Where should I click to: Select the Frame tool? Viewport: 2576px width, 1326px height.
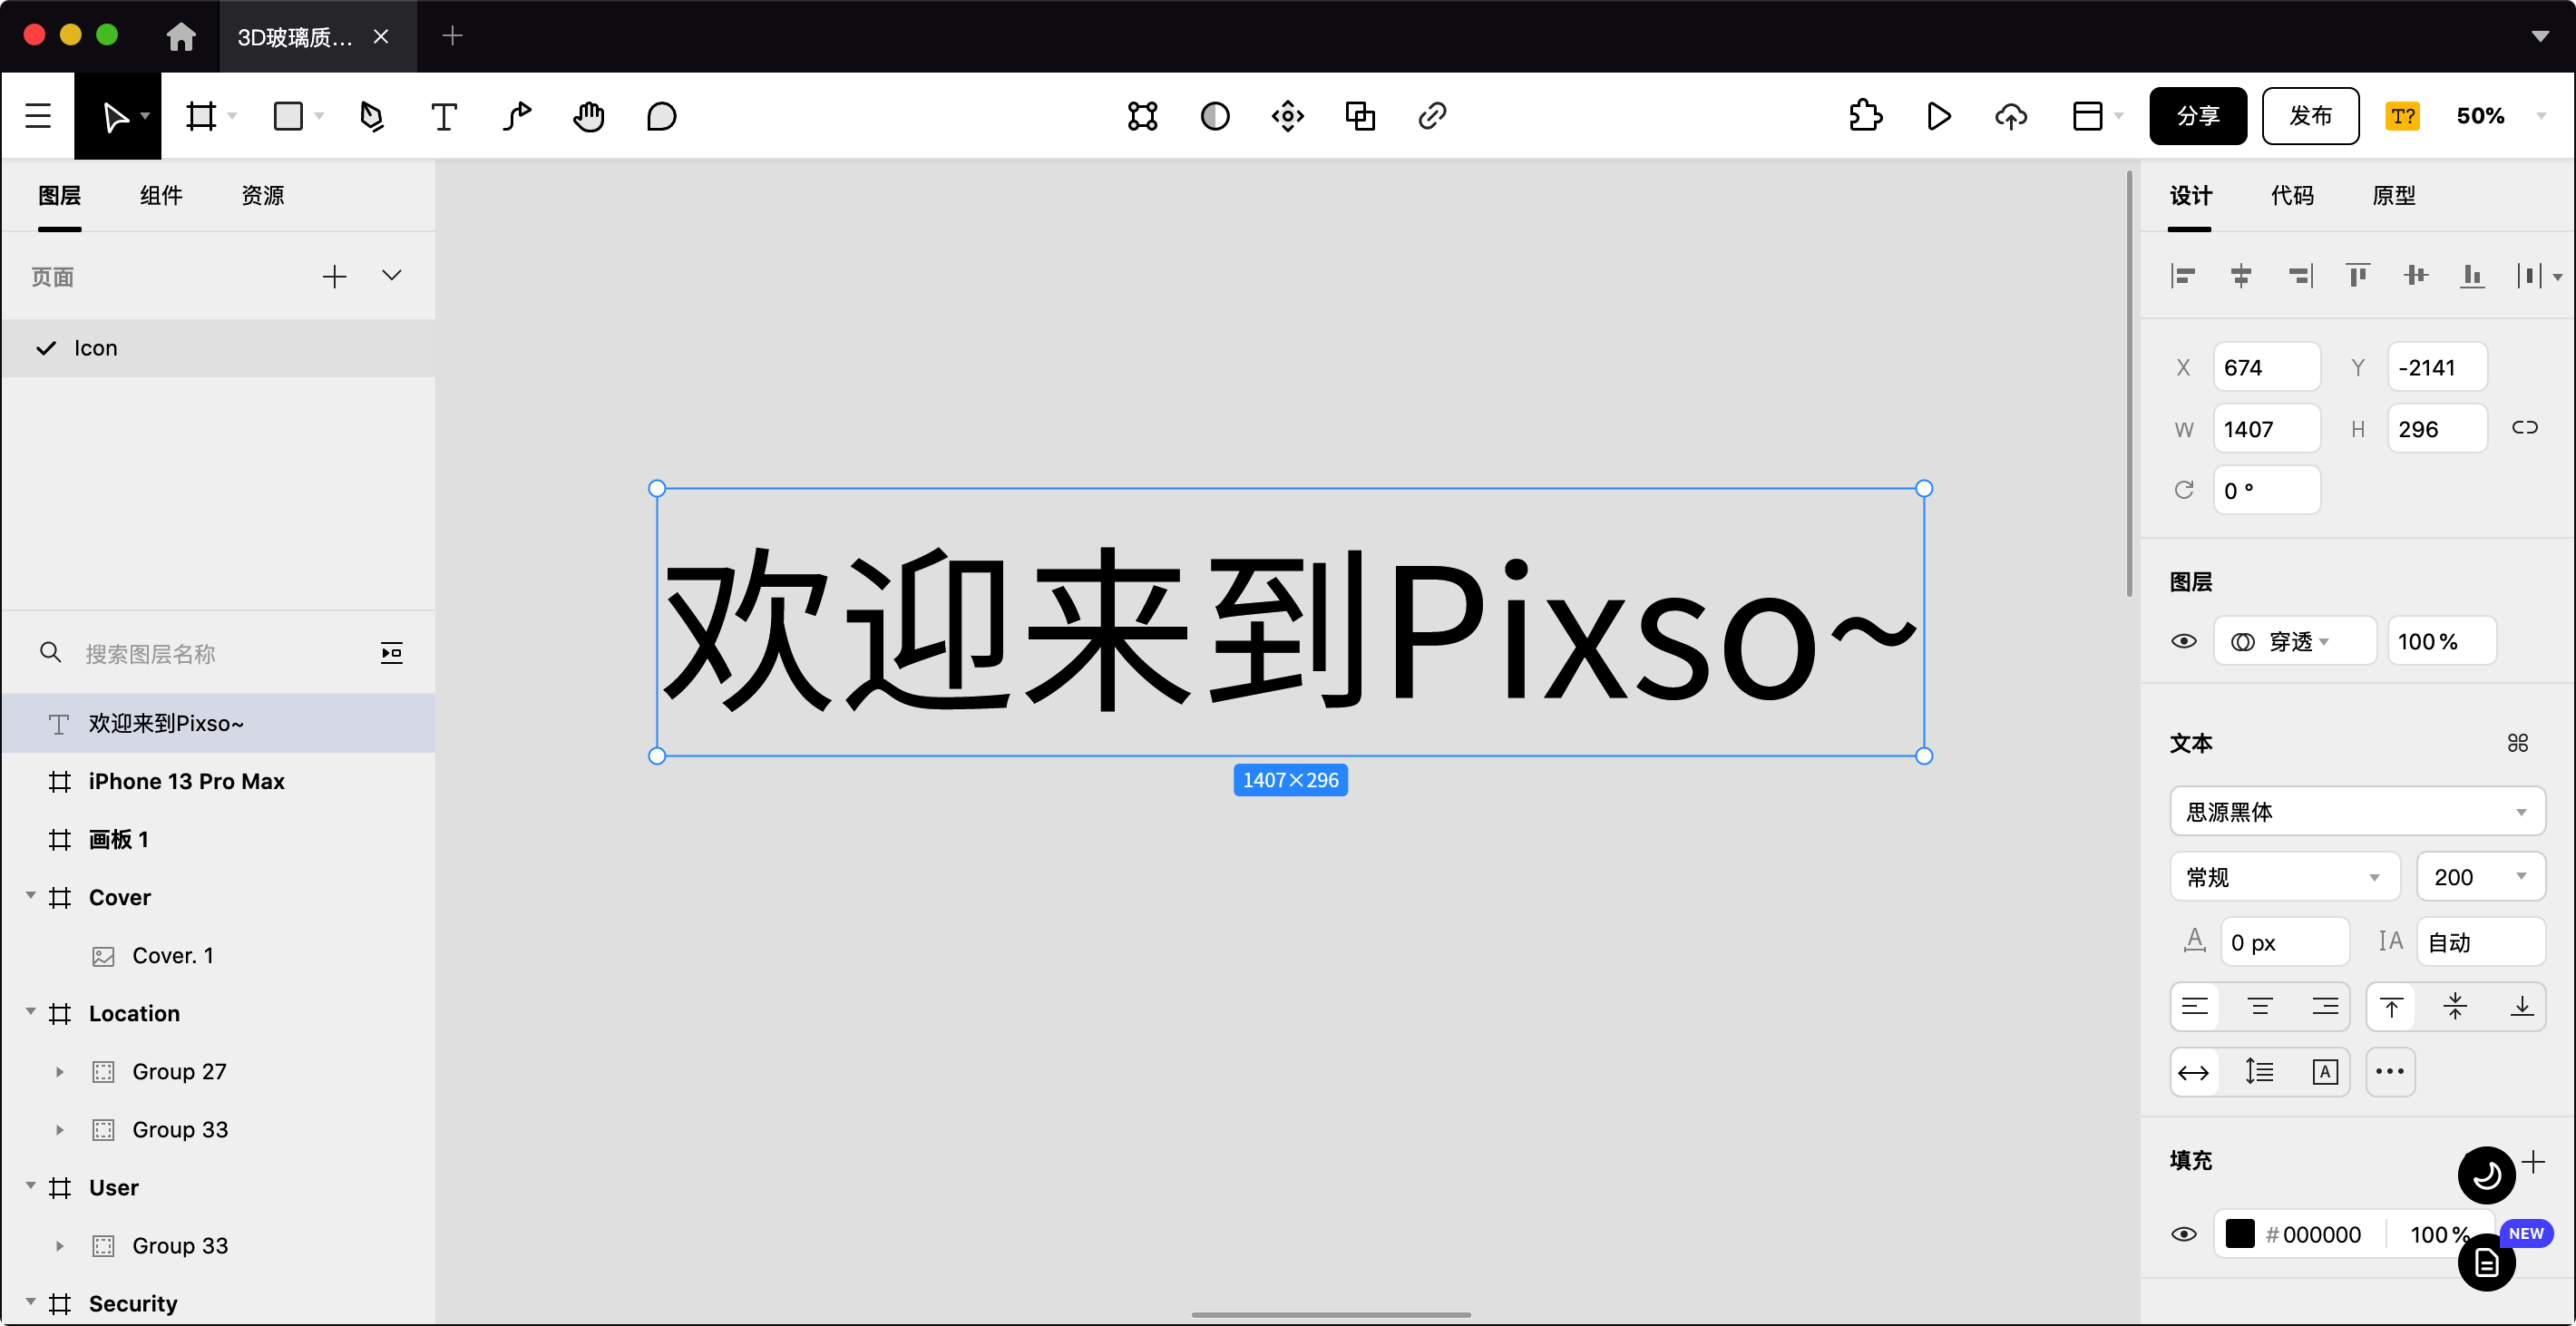(202, 116)
